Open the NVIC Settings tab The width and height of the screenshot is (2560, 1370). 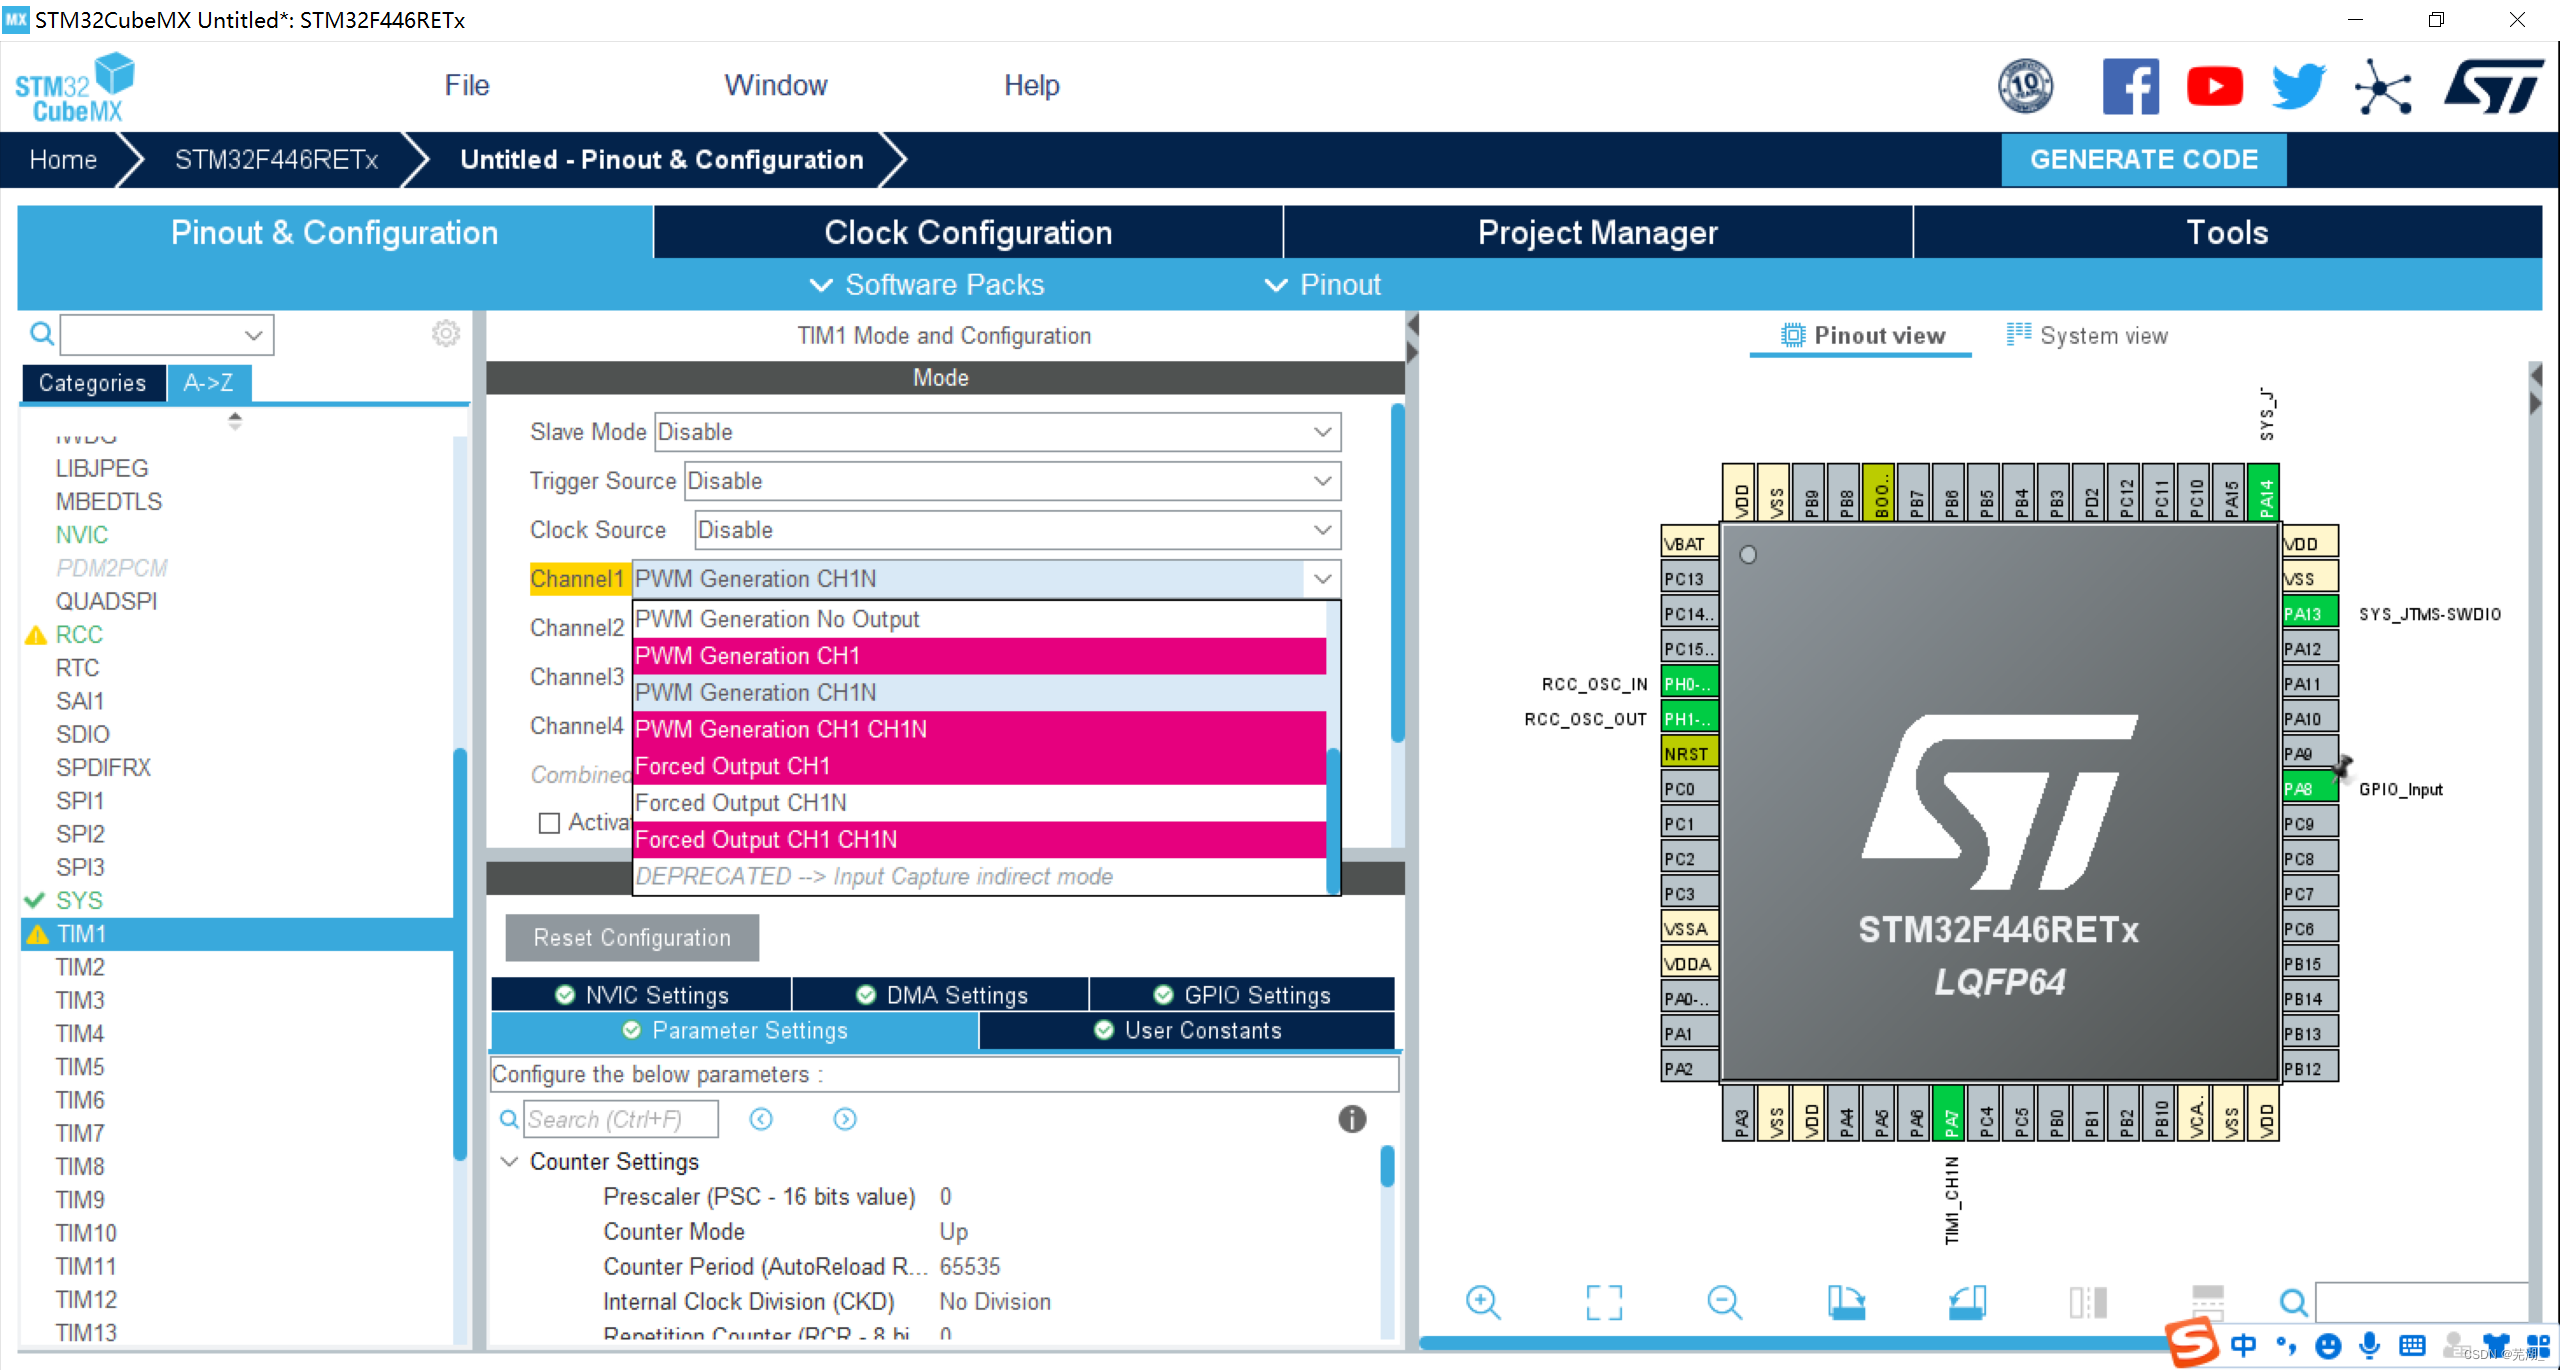[x=642, y=995]
